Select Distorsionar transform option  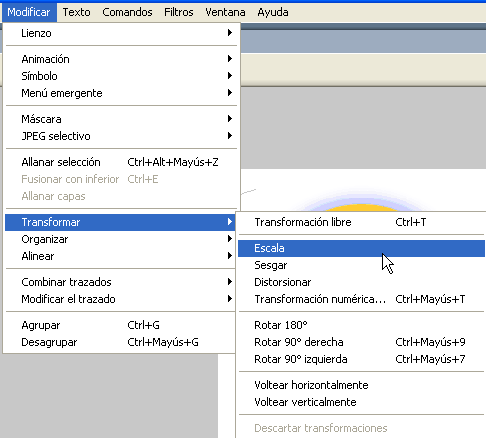pos(361,282)
